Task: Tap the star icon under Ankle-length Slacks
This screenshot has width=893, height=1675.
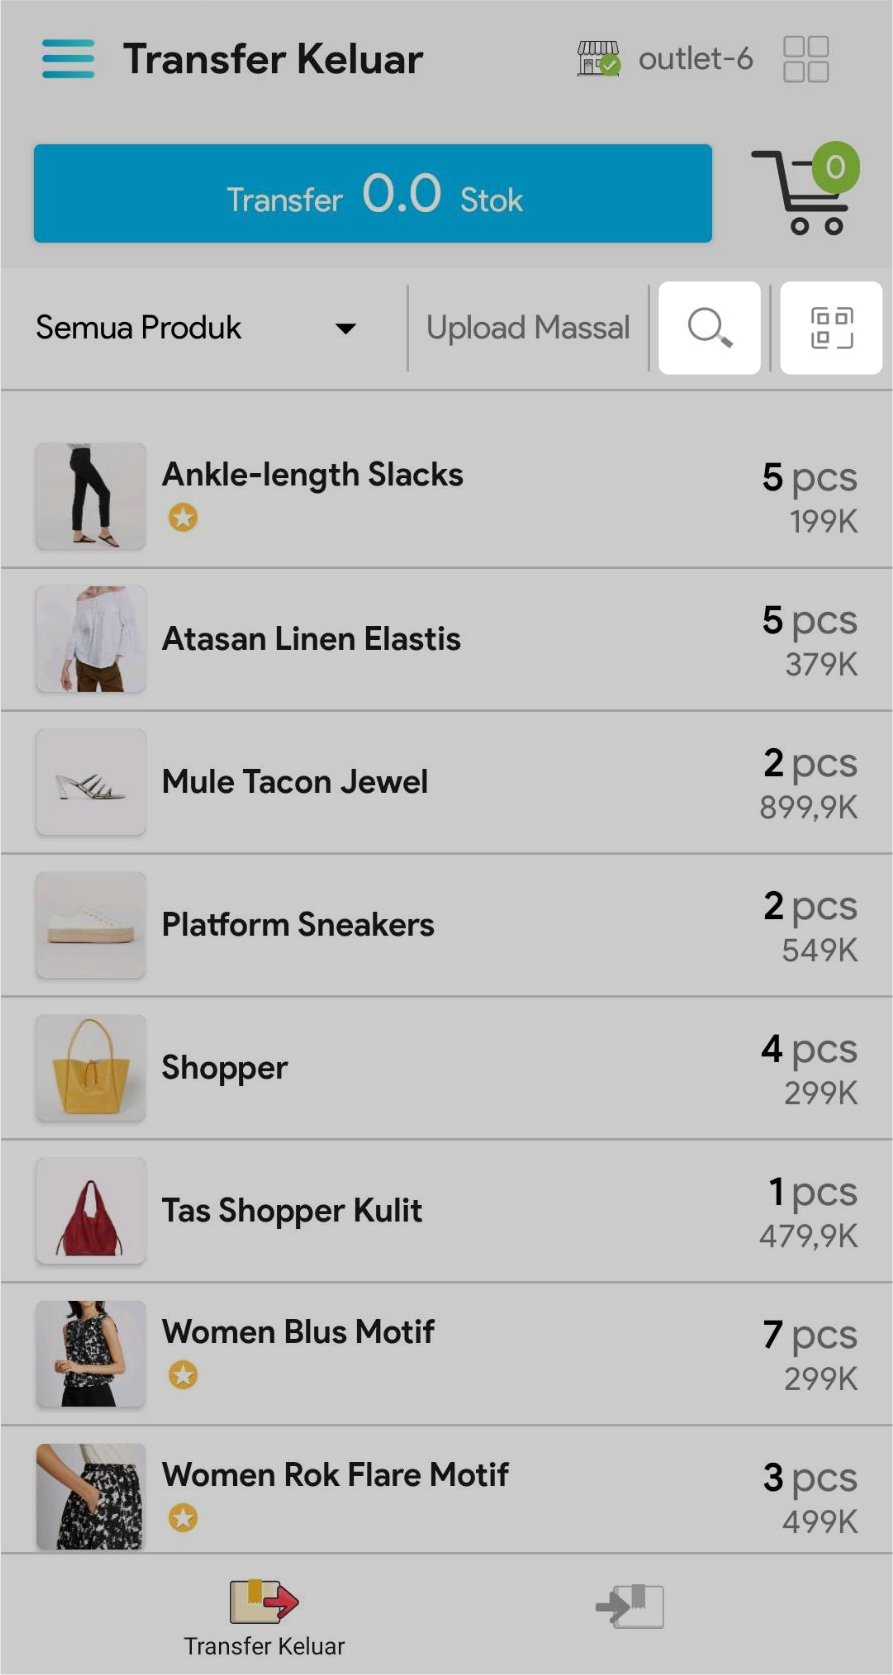Action: (x=183, y=518)
